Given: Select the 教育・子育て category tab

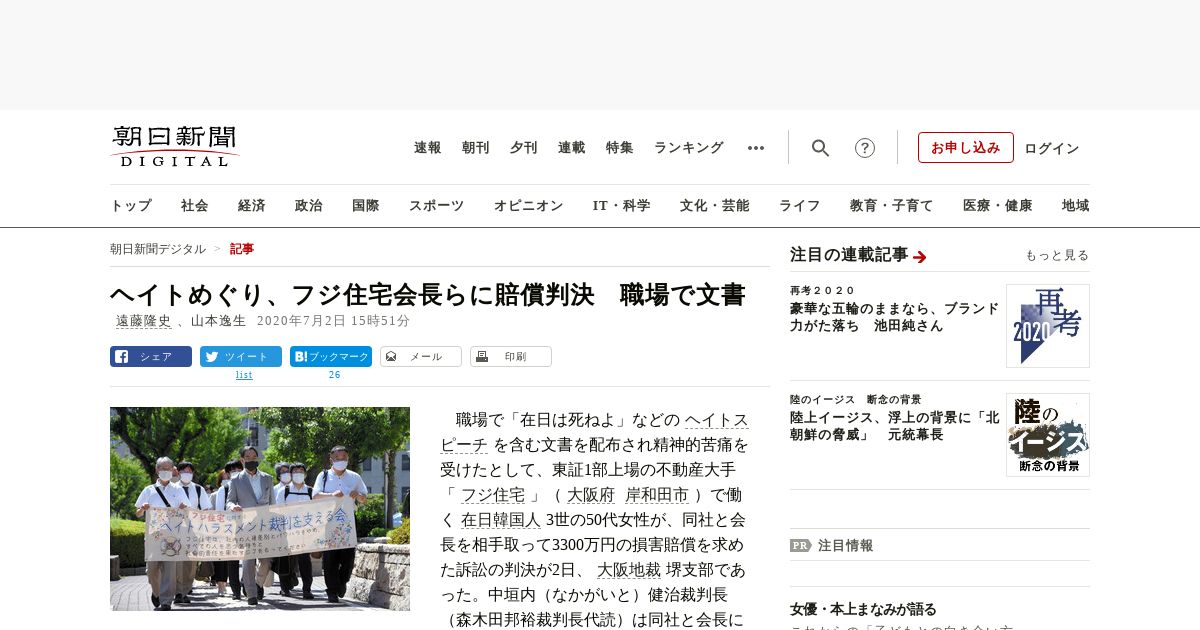Looking at the screenshot, I should (x=892, y=206).
